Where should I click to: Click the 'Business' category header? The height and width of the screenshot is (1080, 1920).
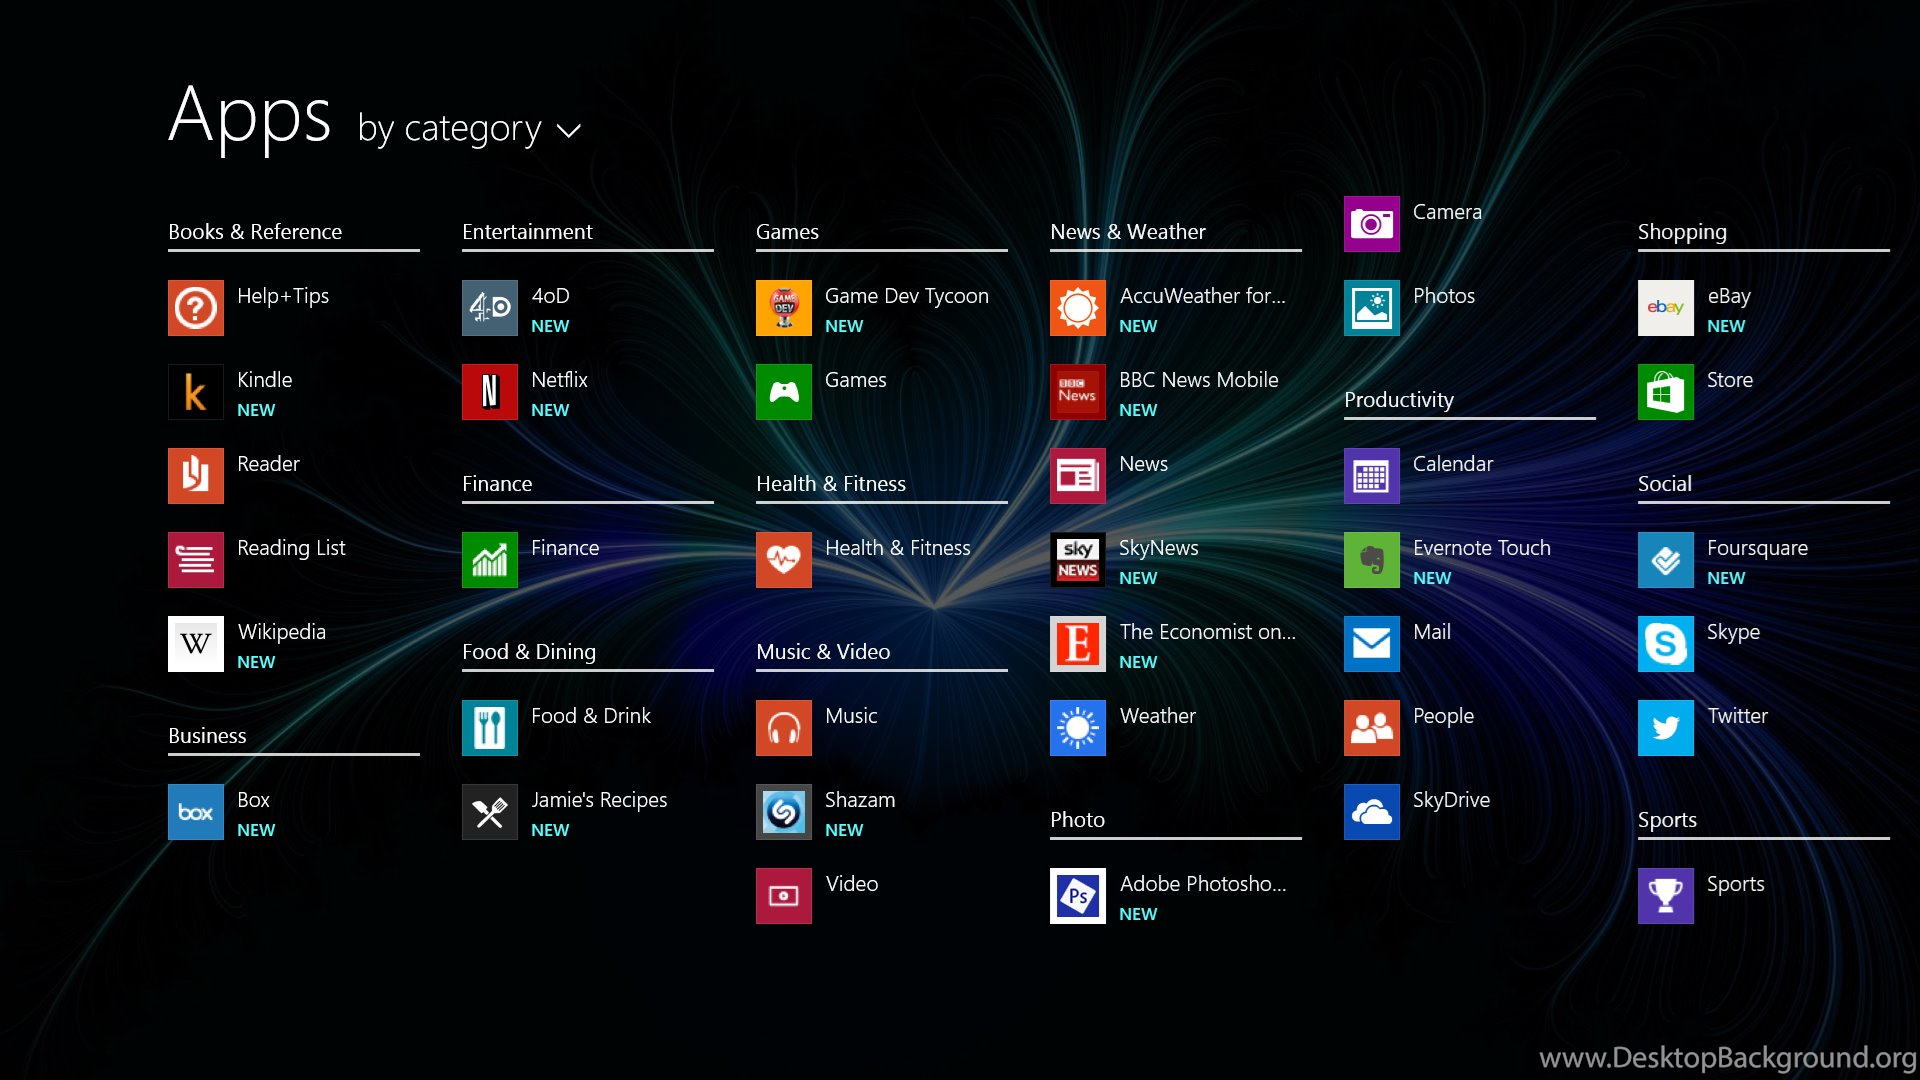207,736
